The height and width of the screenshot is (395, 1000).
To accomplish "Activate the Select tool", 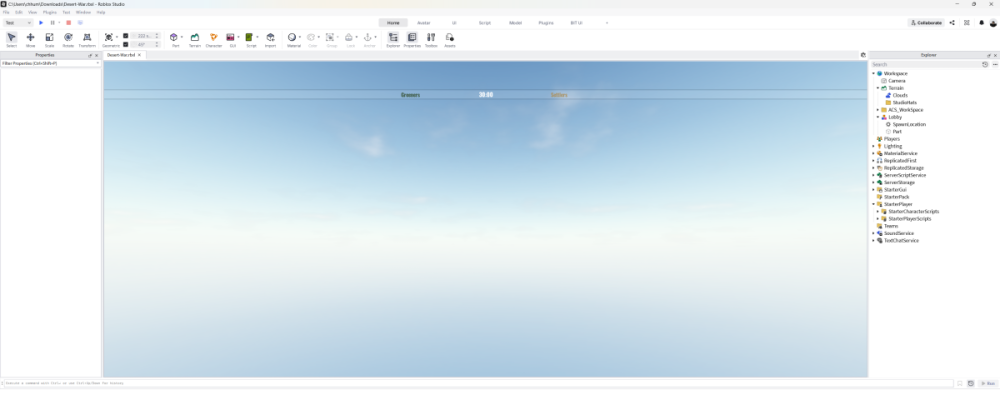I will click(11, 40).
